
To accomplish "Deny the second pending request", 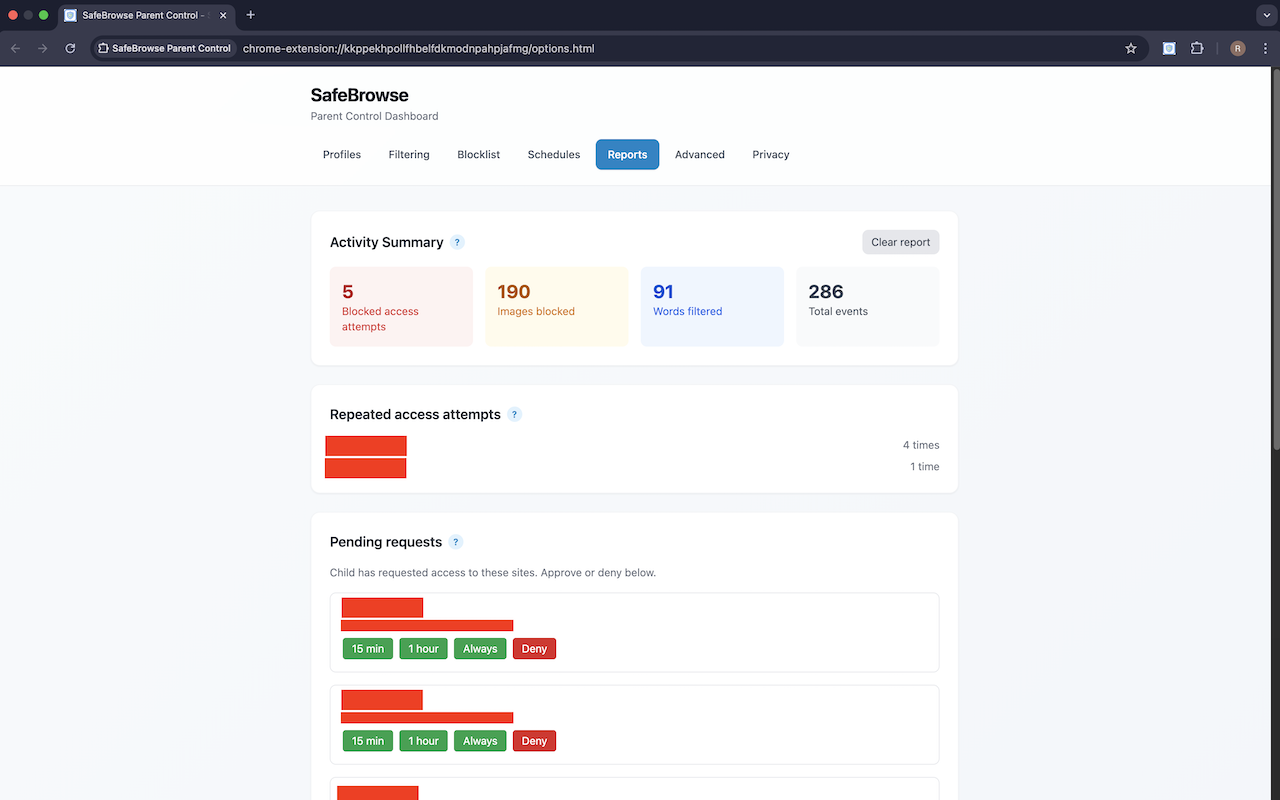I will tap(534, 741).
